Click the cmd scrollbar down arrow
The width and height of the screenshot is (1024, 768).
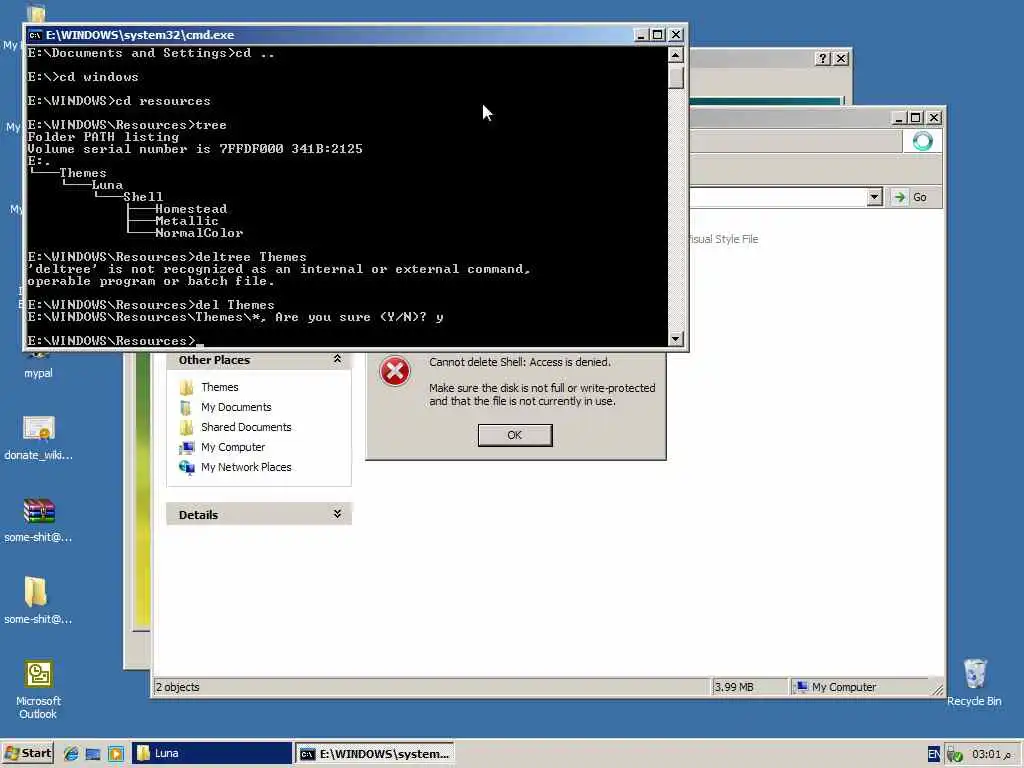tap(676, 338)
